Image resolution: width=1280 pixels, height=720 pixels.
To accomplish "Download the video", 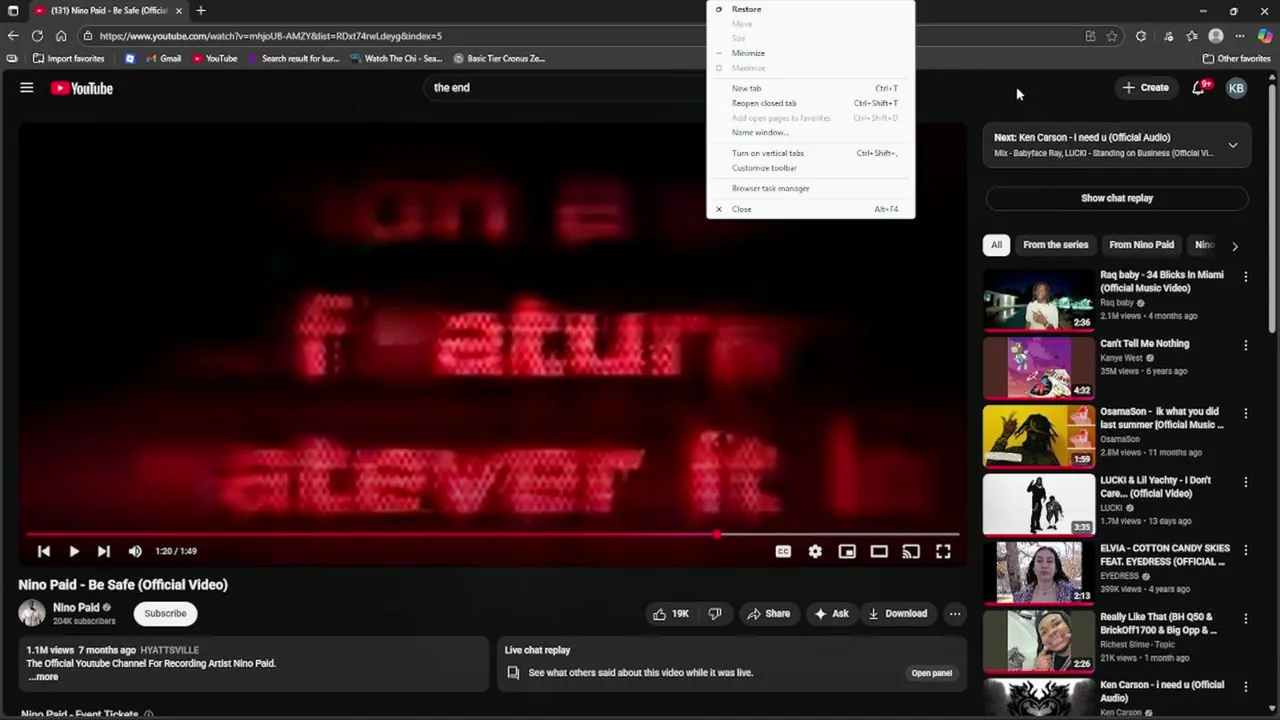I will point(898,614).
